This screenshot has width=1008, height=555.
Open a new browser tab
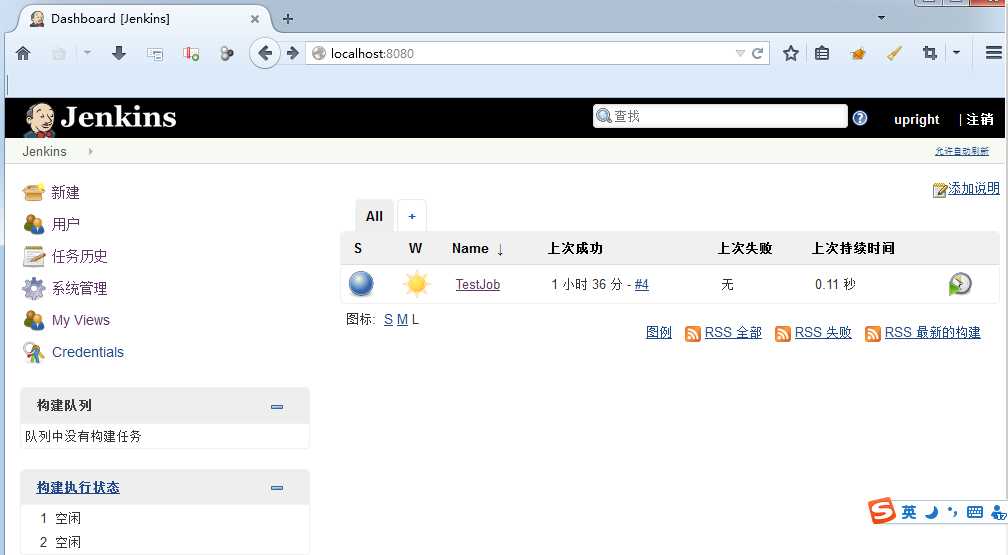(x=288, y=19)
